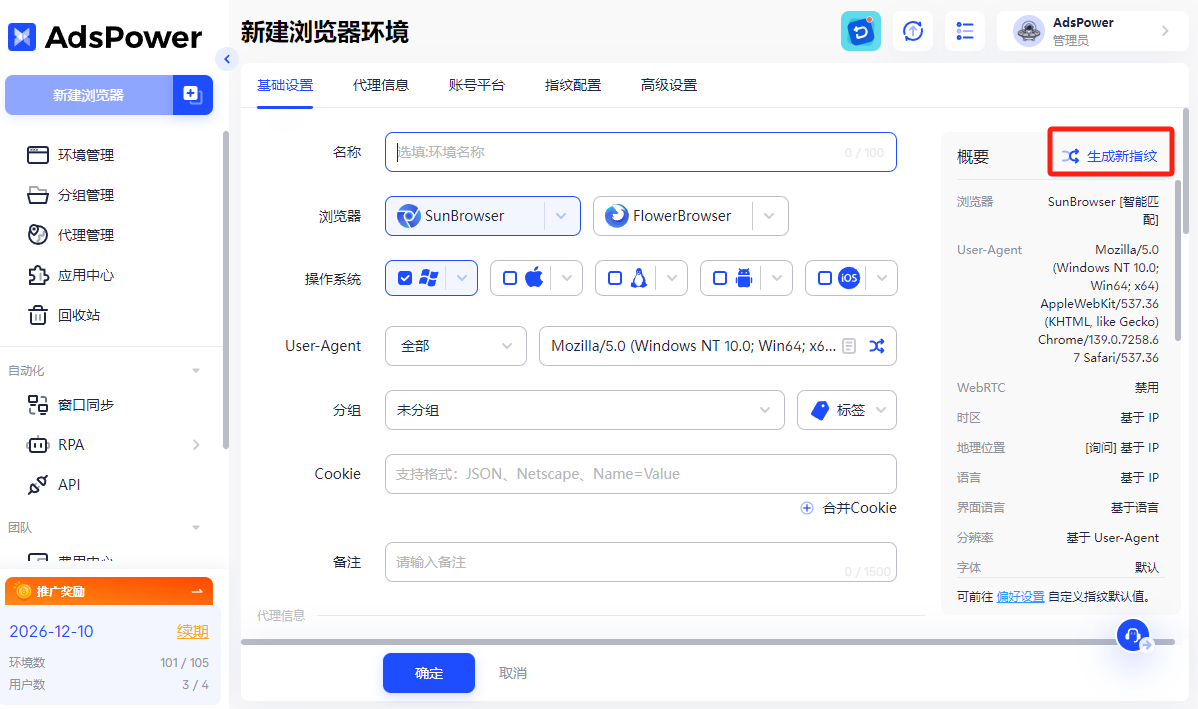Image resolution: width=1198 pixels, height=709 pixels.
Task: Confirm with the 确定 button
Action: [429, 673]
